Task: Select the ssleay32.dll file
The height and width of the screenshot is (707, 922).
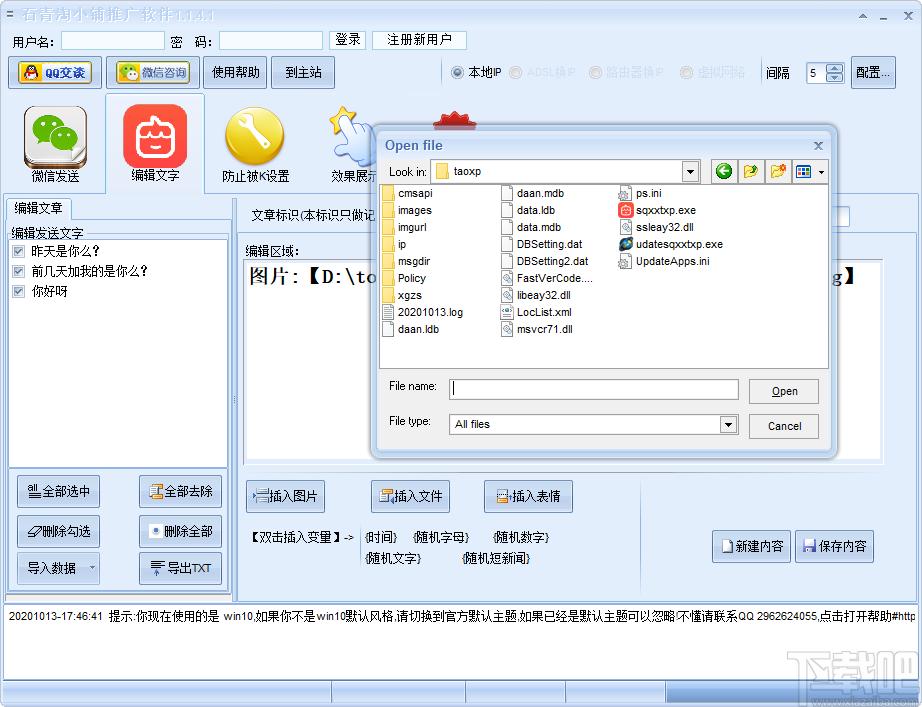Action: pyautogui.click(x=657, y=228)
